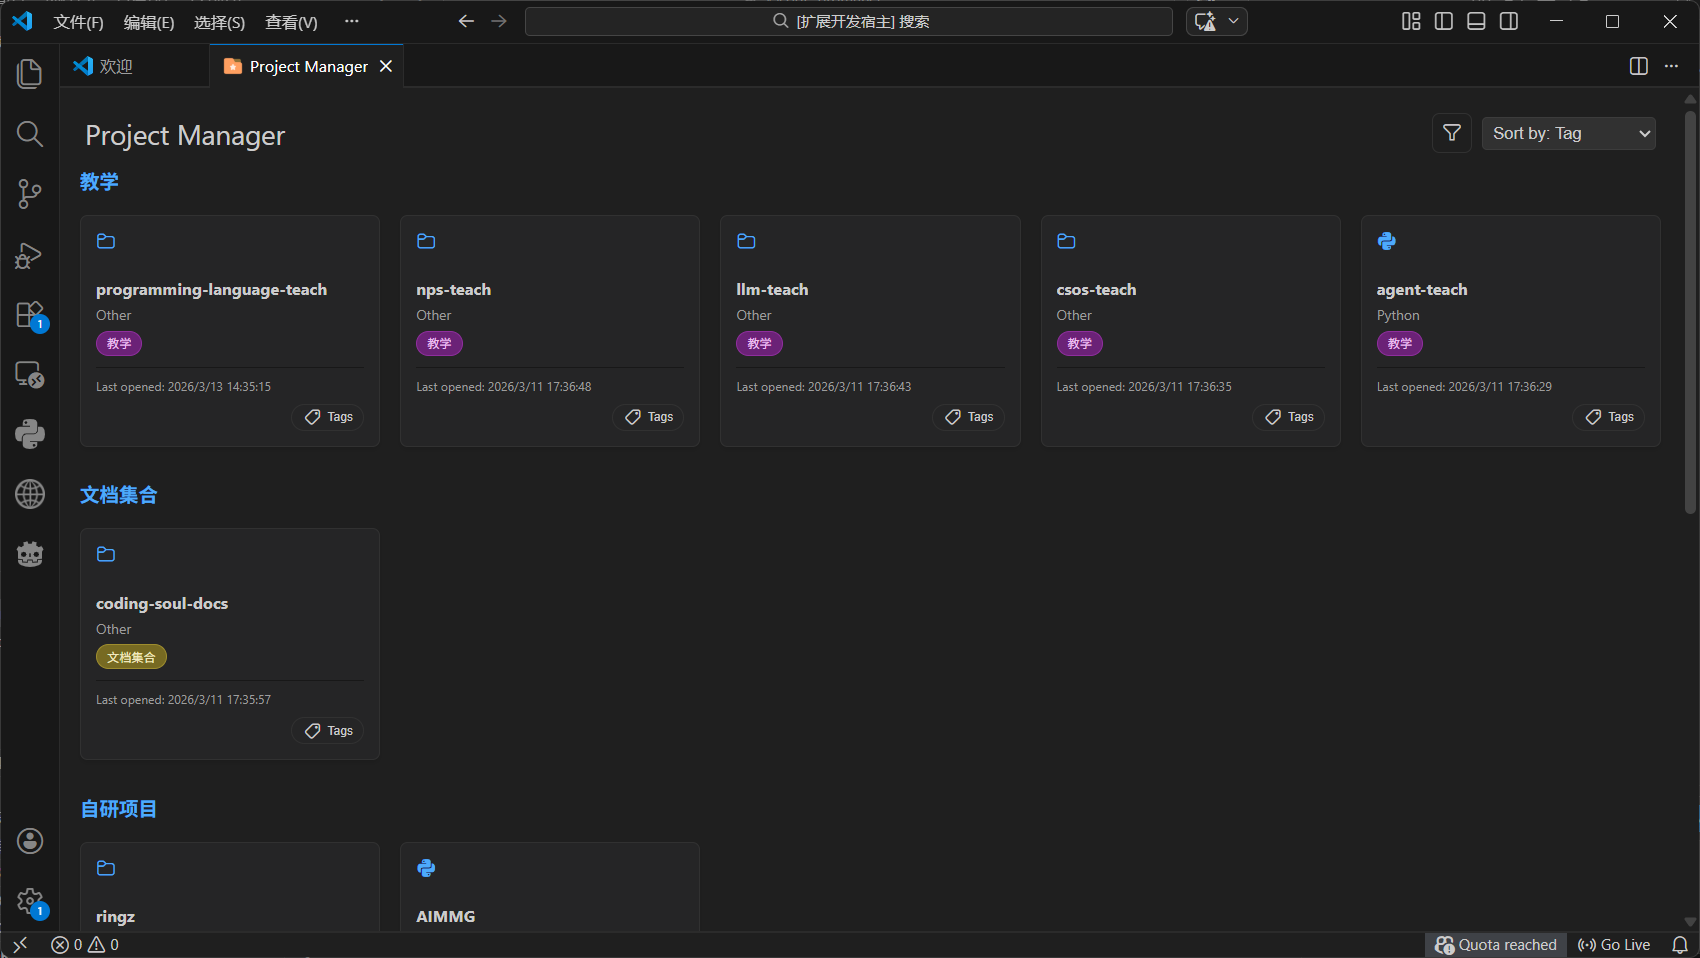The height and width of the screenshot is (958, 1700).
Task: Open the Explorer view in activity bar
Action: (30, 73)
